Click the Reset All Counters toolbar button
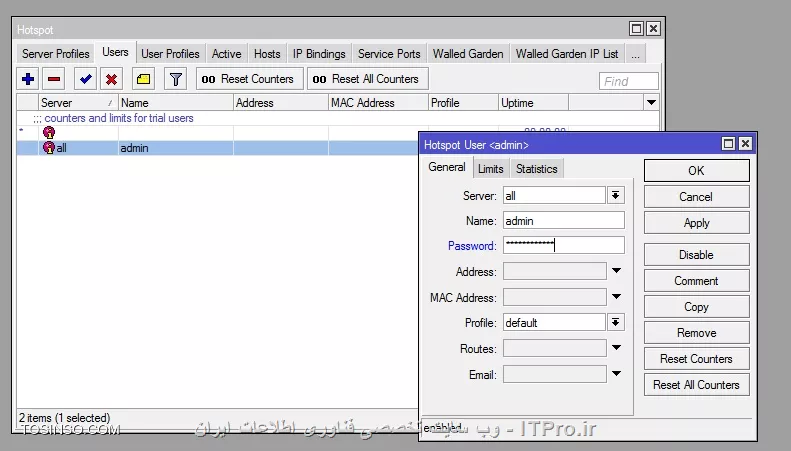The width and height of the screenshot is (791, 451). coord(367,79)
